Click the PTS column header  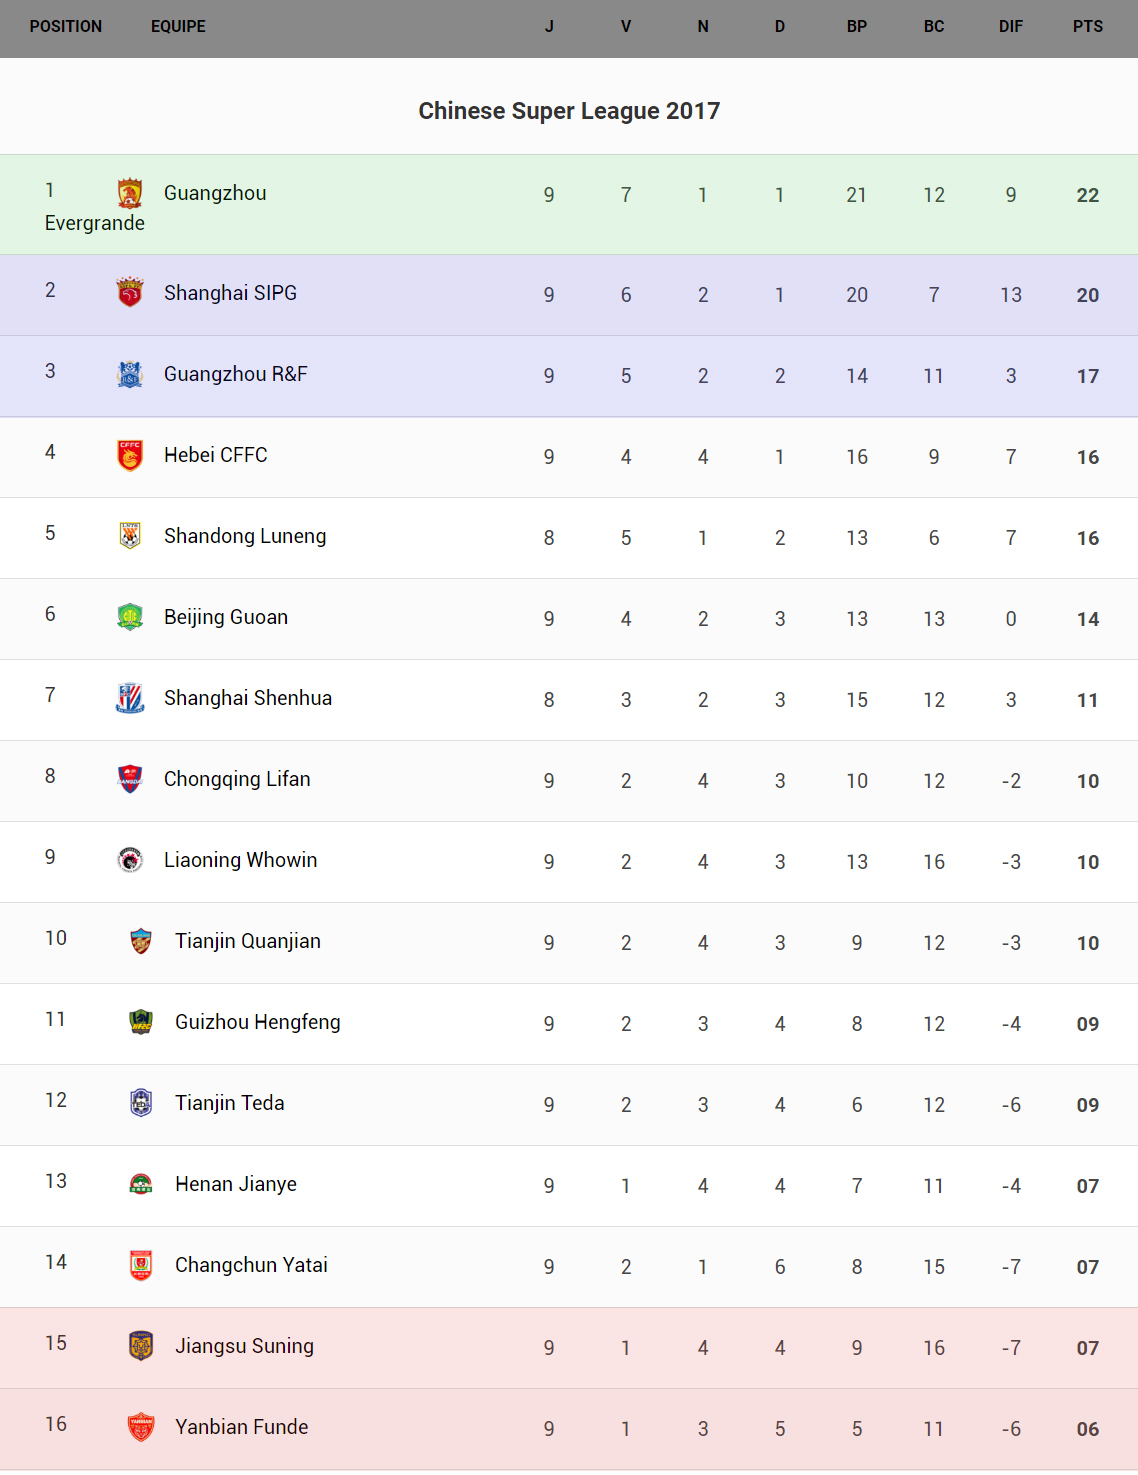(1088, 27)
